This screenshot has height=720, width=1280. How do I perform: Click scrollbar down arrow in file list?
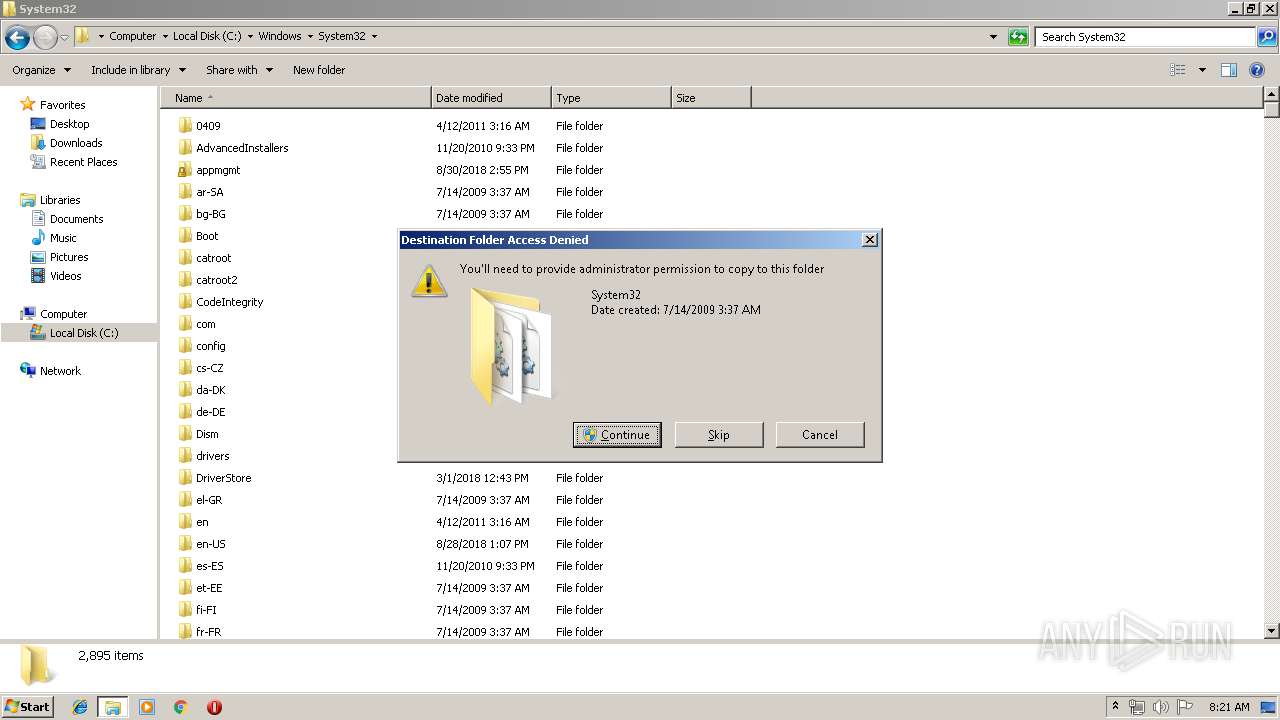pos(1272,631)
